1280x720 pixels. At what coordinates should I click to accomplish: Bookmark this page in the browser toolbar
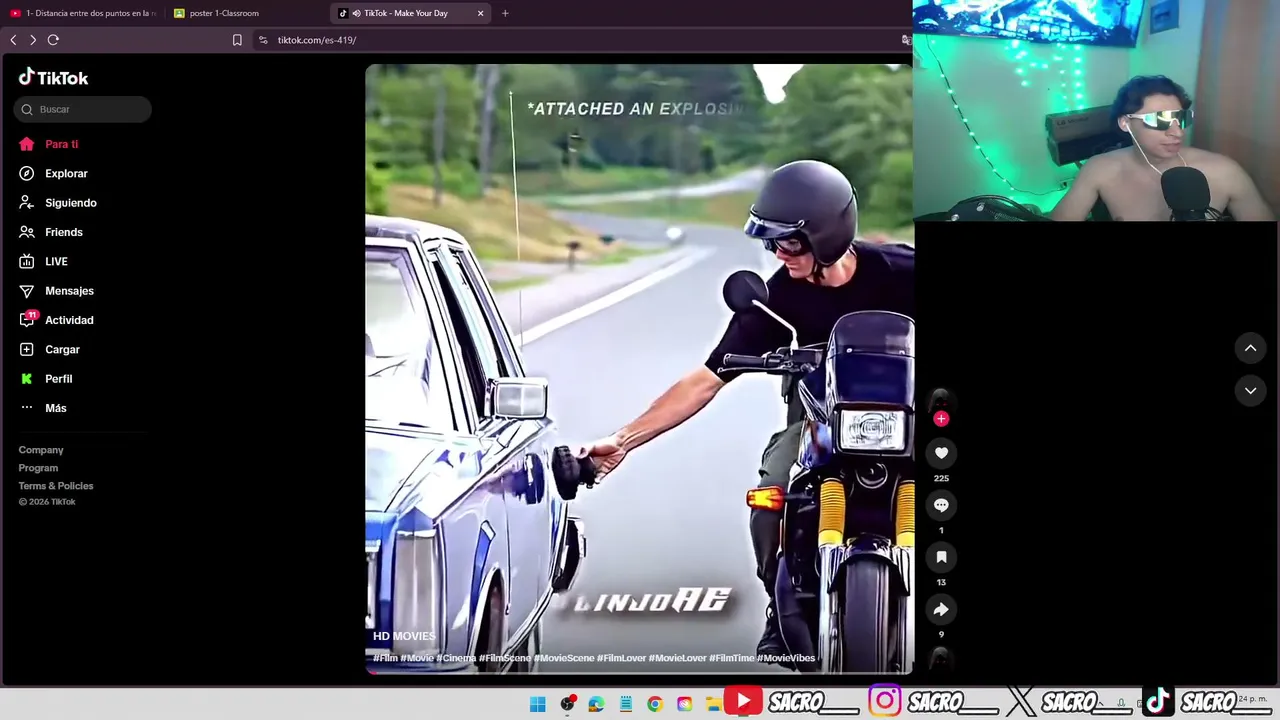(x=237, y=40)
